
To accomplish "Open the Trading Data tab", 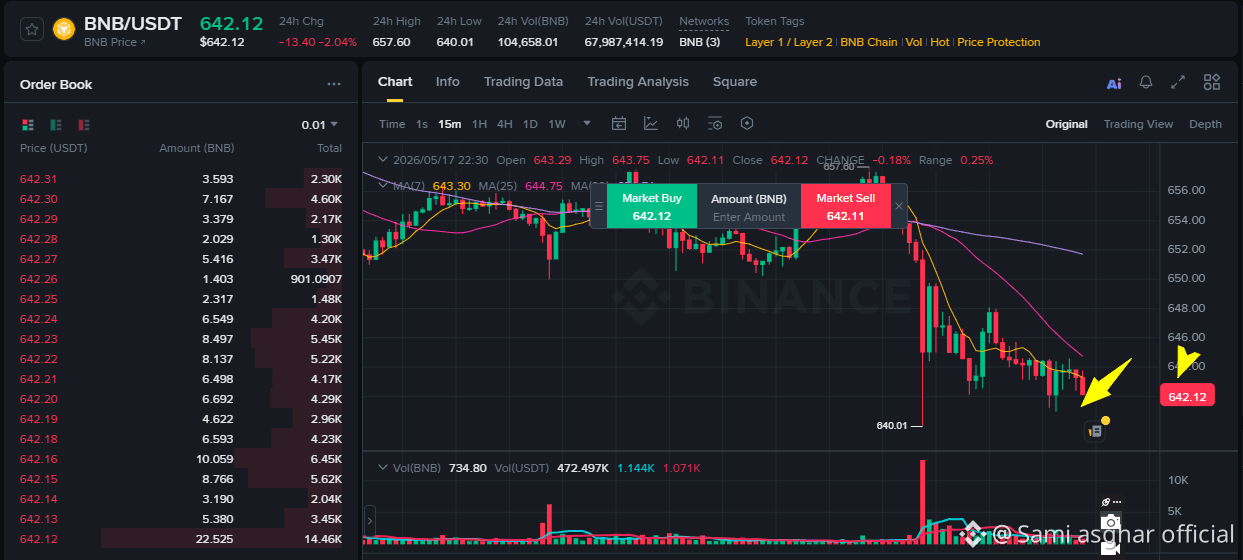I will point(523,82).
